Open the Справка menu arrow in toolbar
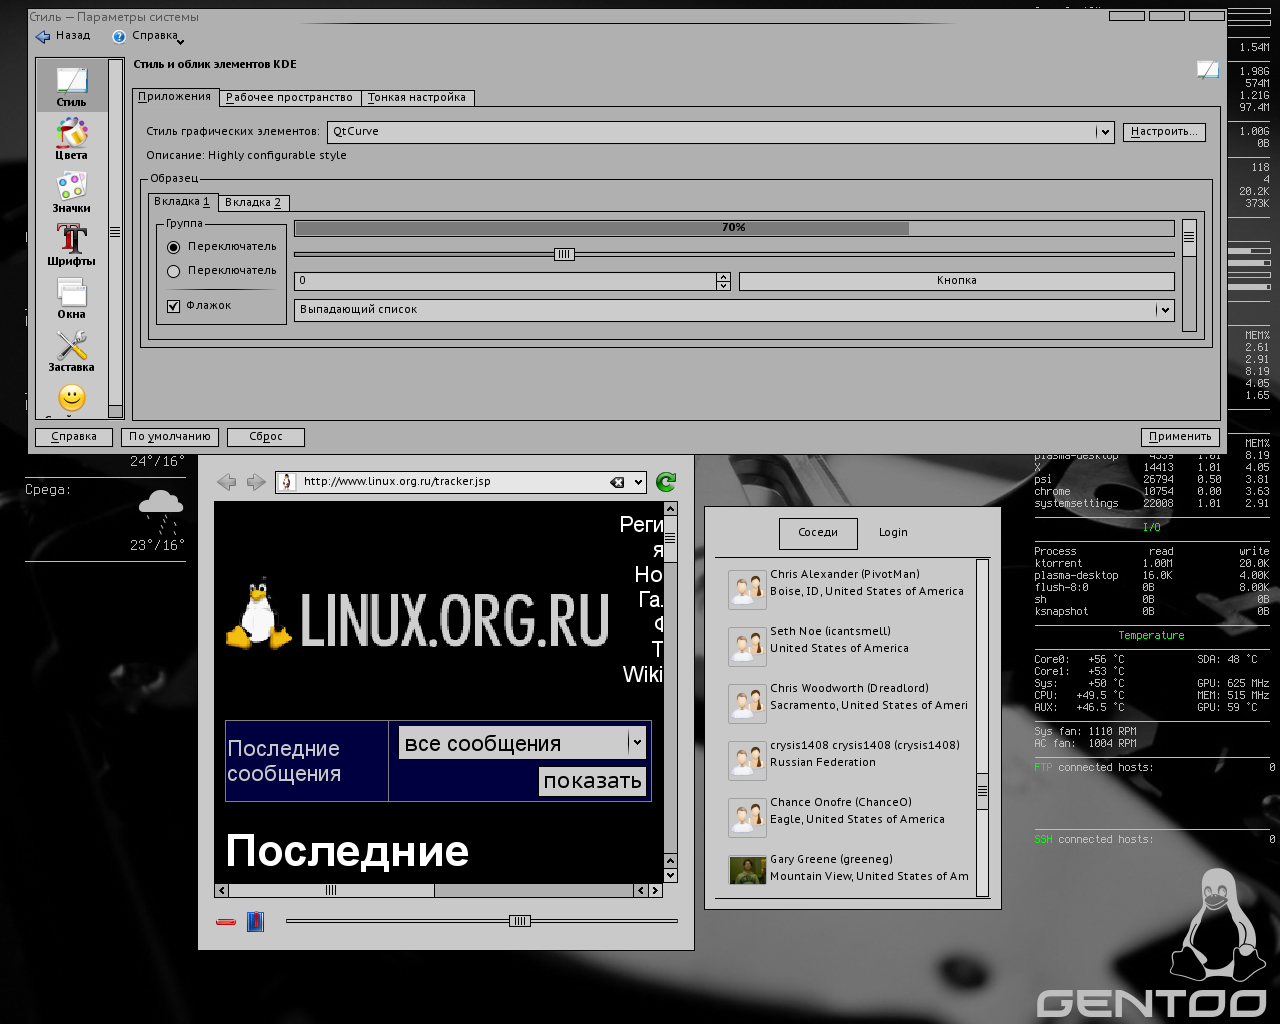 pyautogui.click(x=180, y=42)
